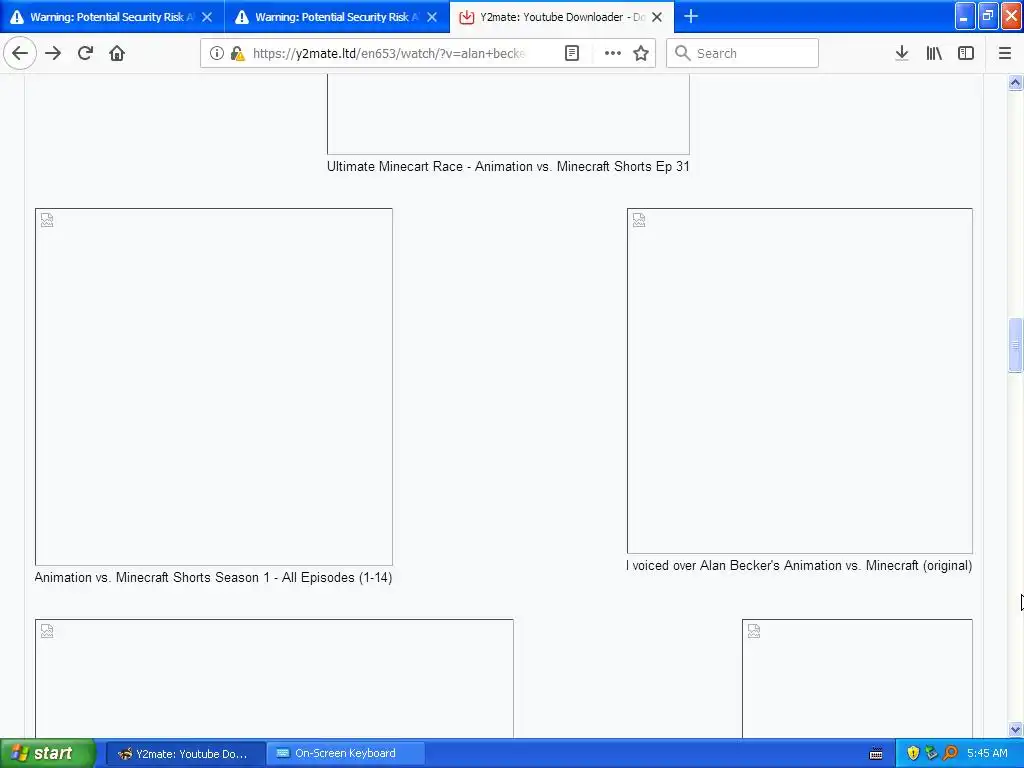Close the first Security Risk warning tab
This screenshot has height=768, width=1024.
[207, 17]
